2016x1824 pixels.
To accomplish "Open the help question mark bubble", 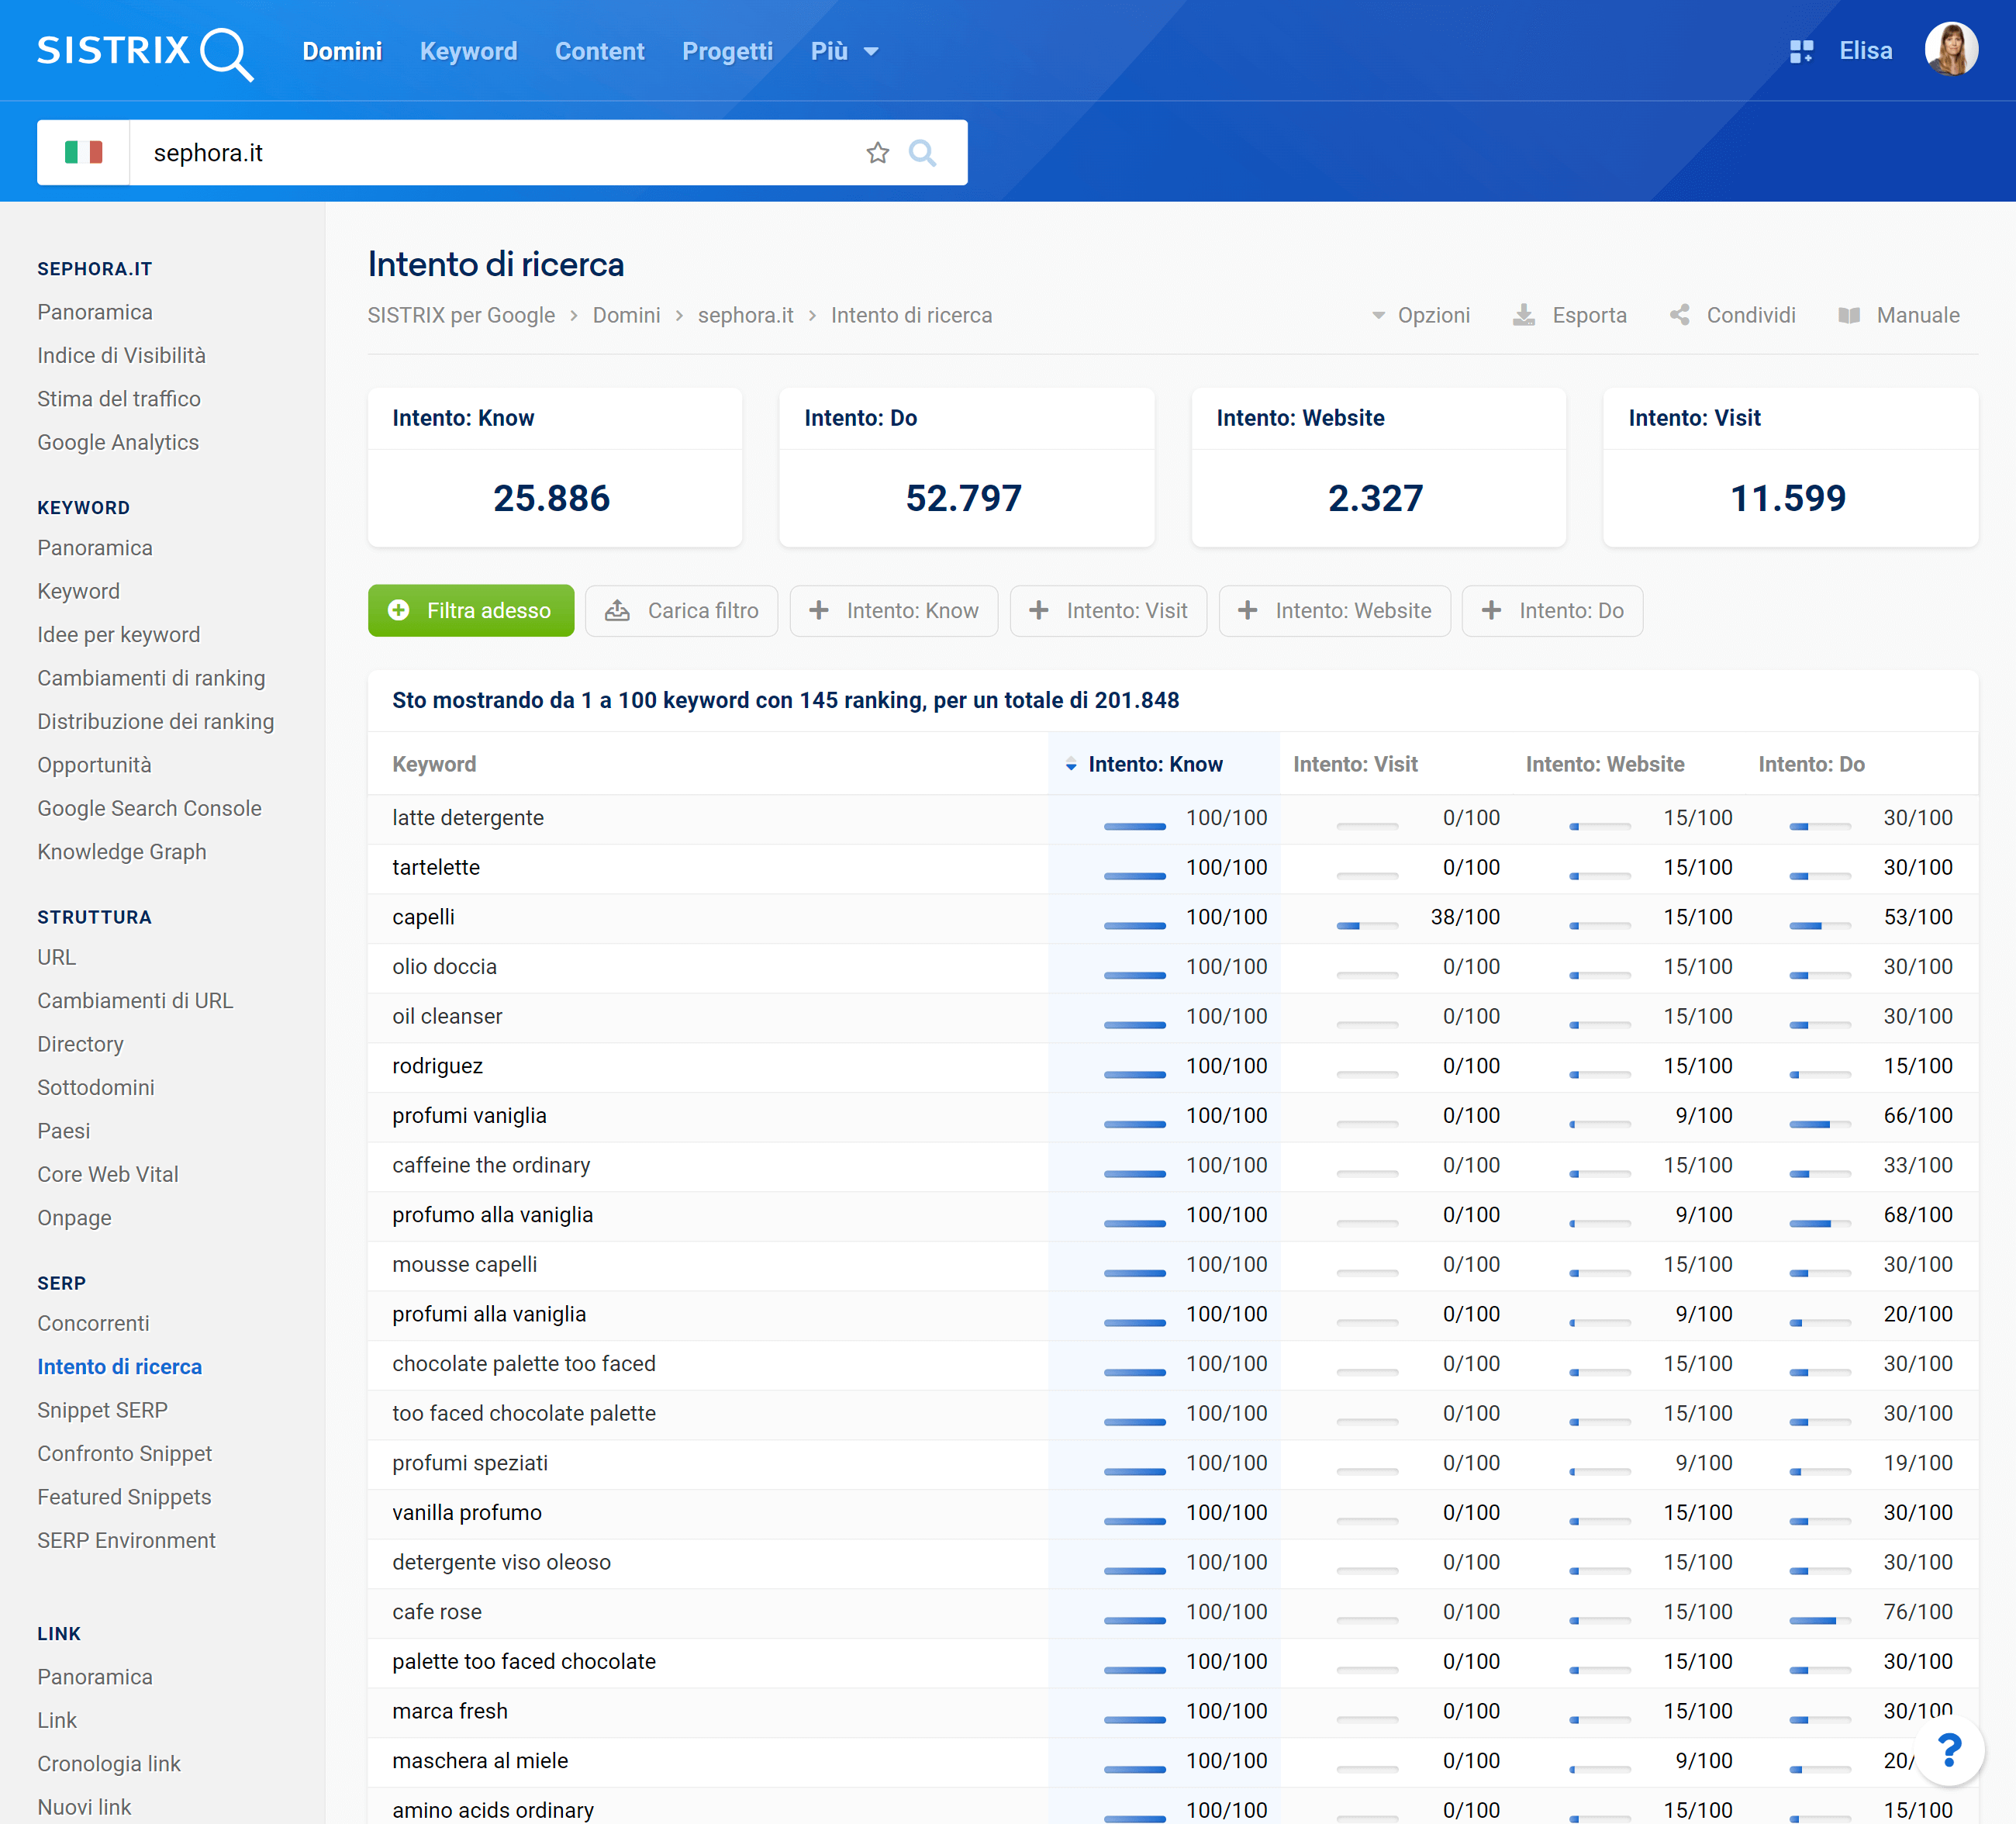I will pyautogui.click(x=1948, y=1750).
